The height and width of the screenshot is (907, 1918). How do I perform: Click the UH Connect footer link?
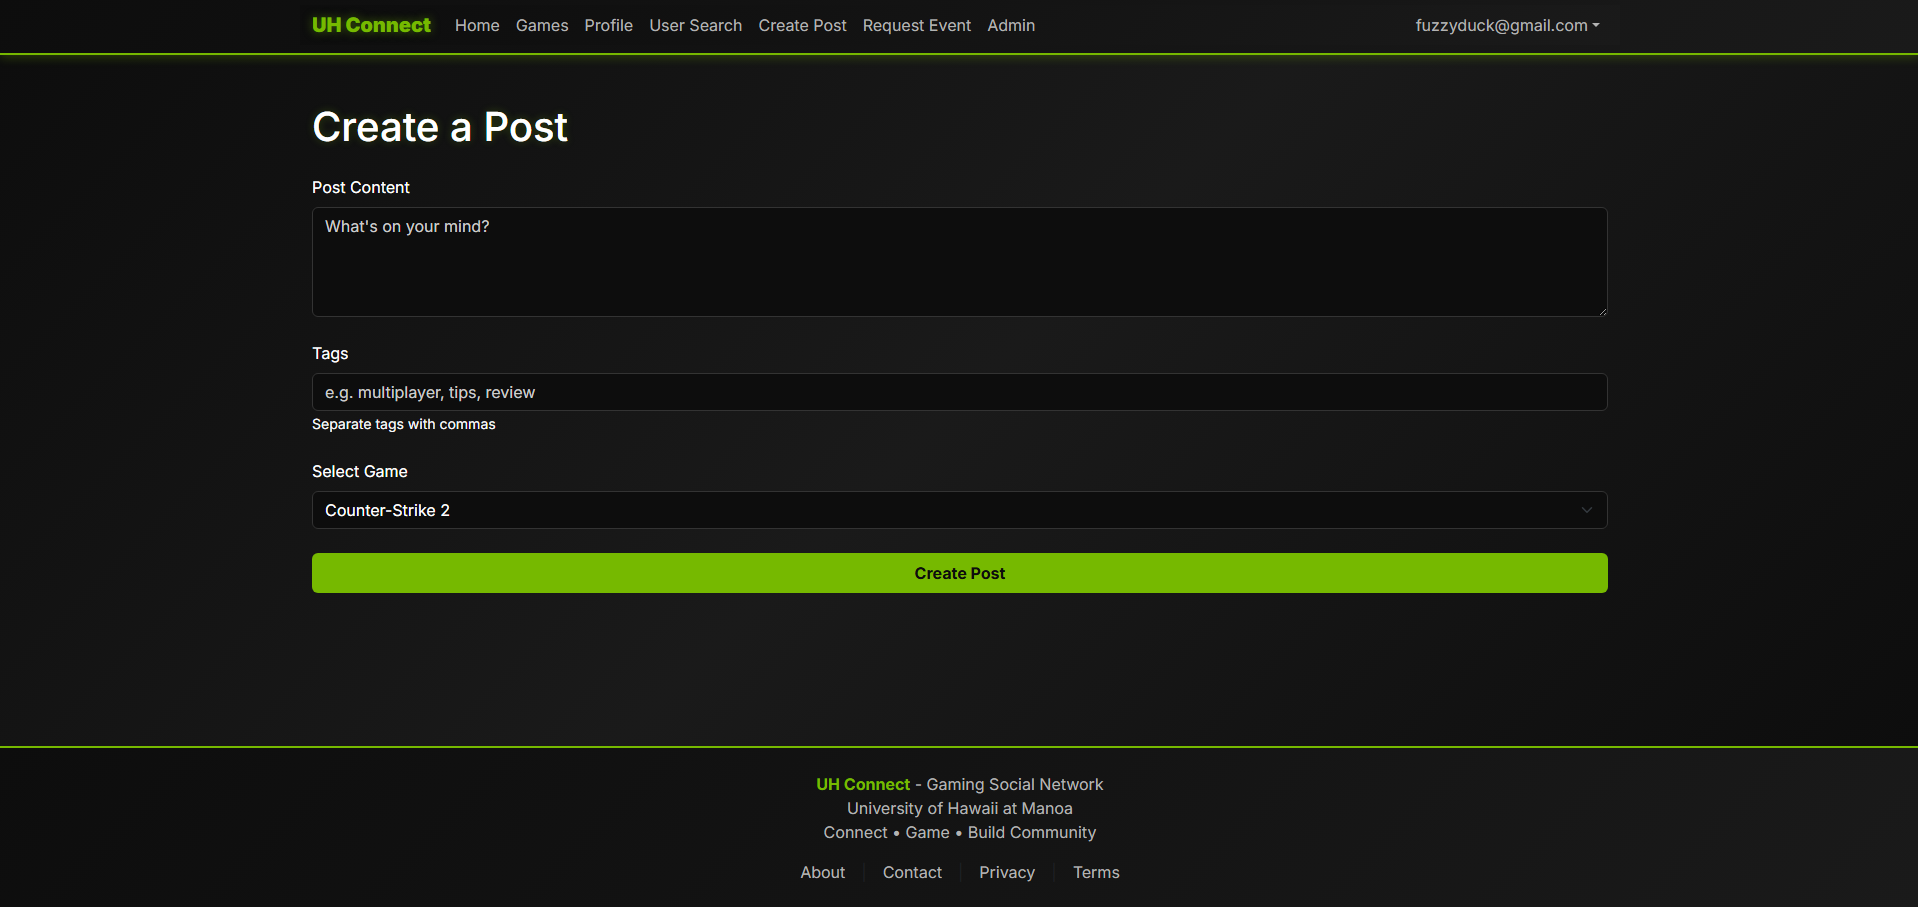coord(862,784)
